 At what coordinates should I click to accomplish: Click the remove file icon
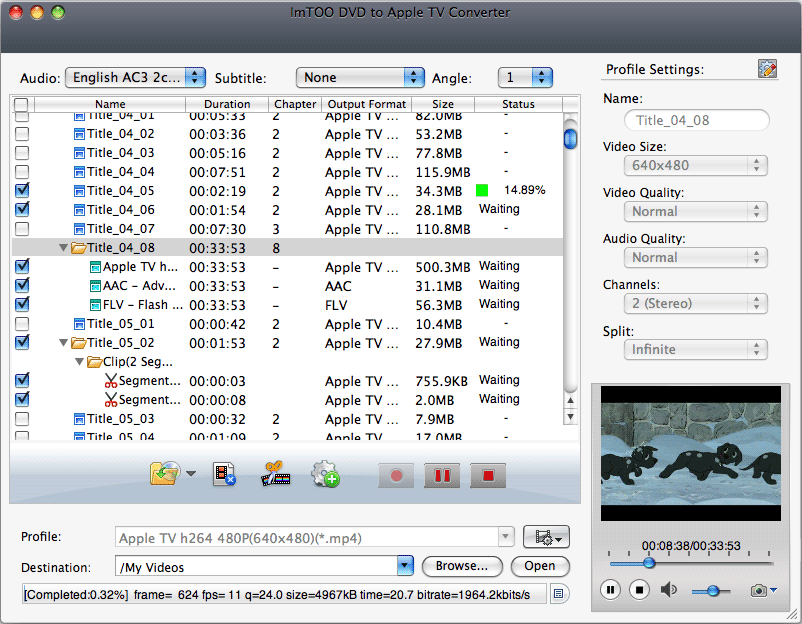tap(224, 474)
